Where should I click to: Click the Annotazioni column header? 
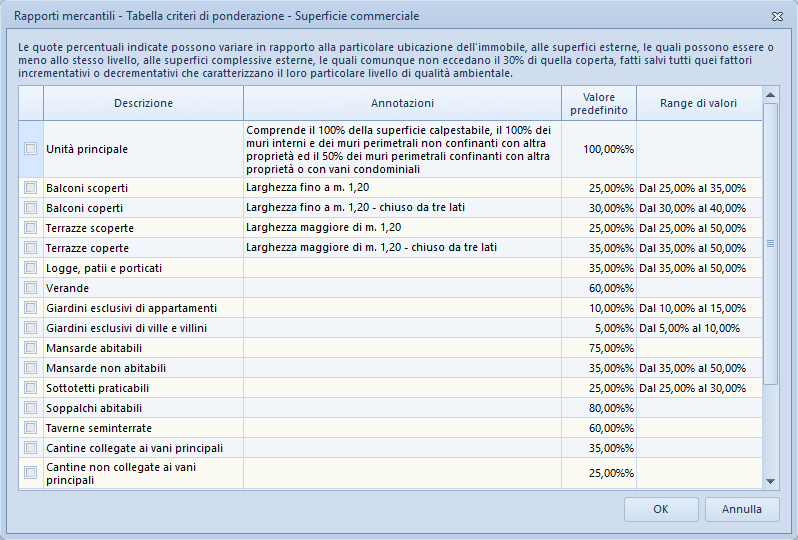[402, 103]
